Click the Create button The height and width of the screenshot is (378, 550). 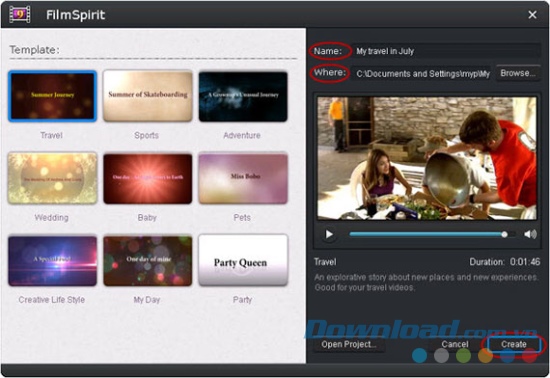pos(514,344)
